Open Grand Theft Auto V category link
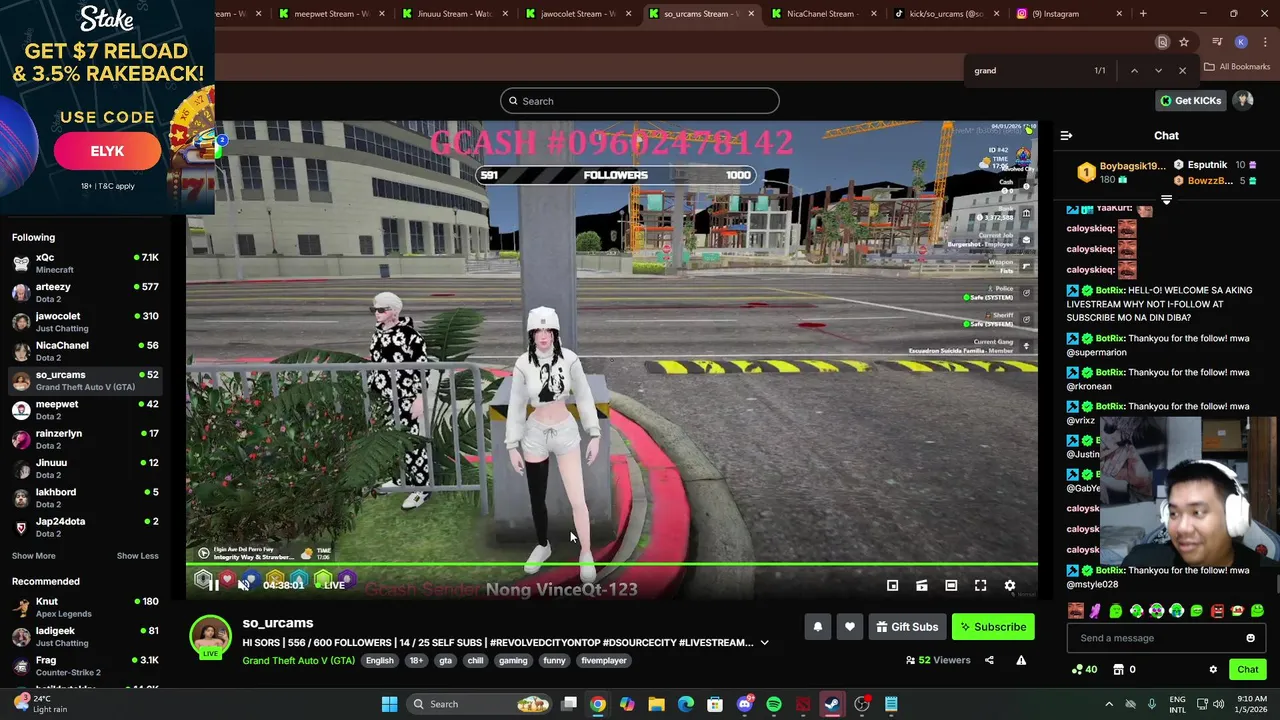 [x=298, y=661]
